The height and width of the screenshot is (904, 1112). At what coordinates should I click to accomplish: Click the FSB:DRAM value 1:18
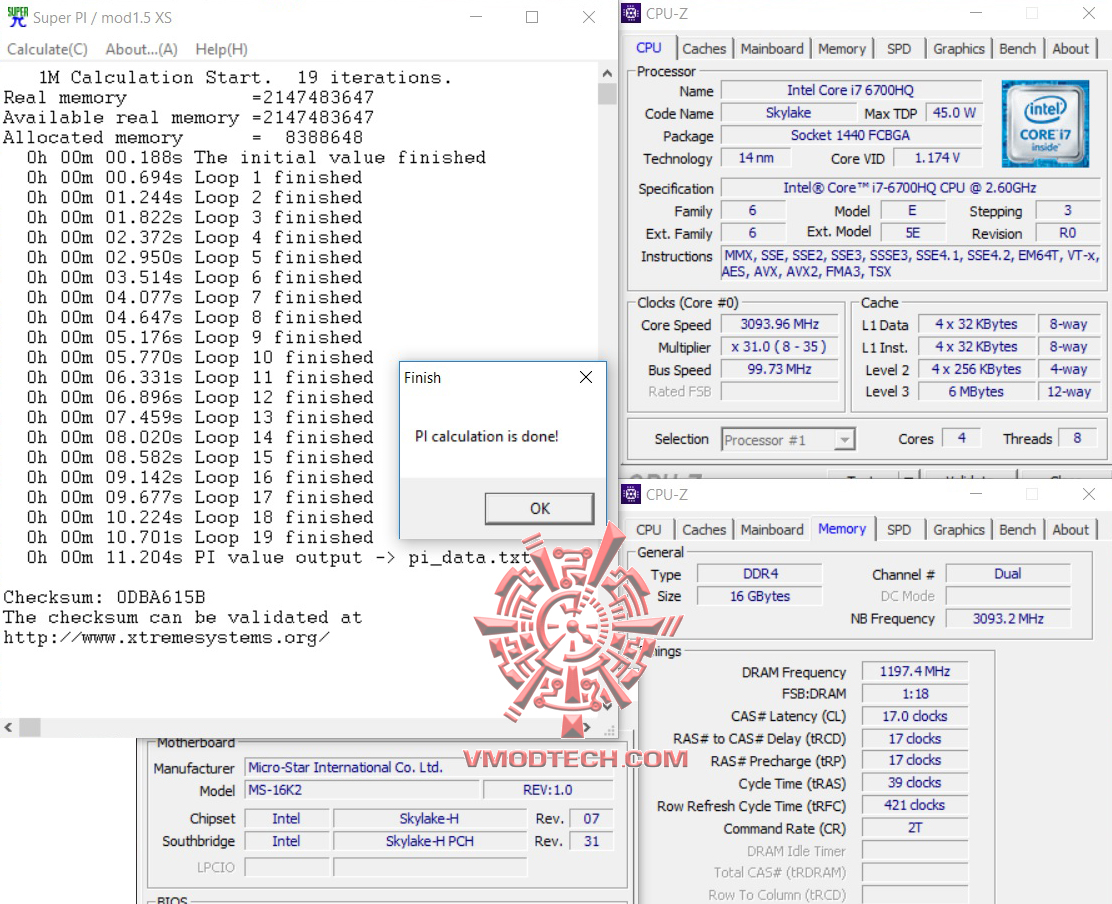pyautogui.click(x=914, y=694)
